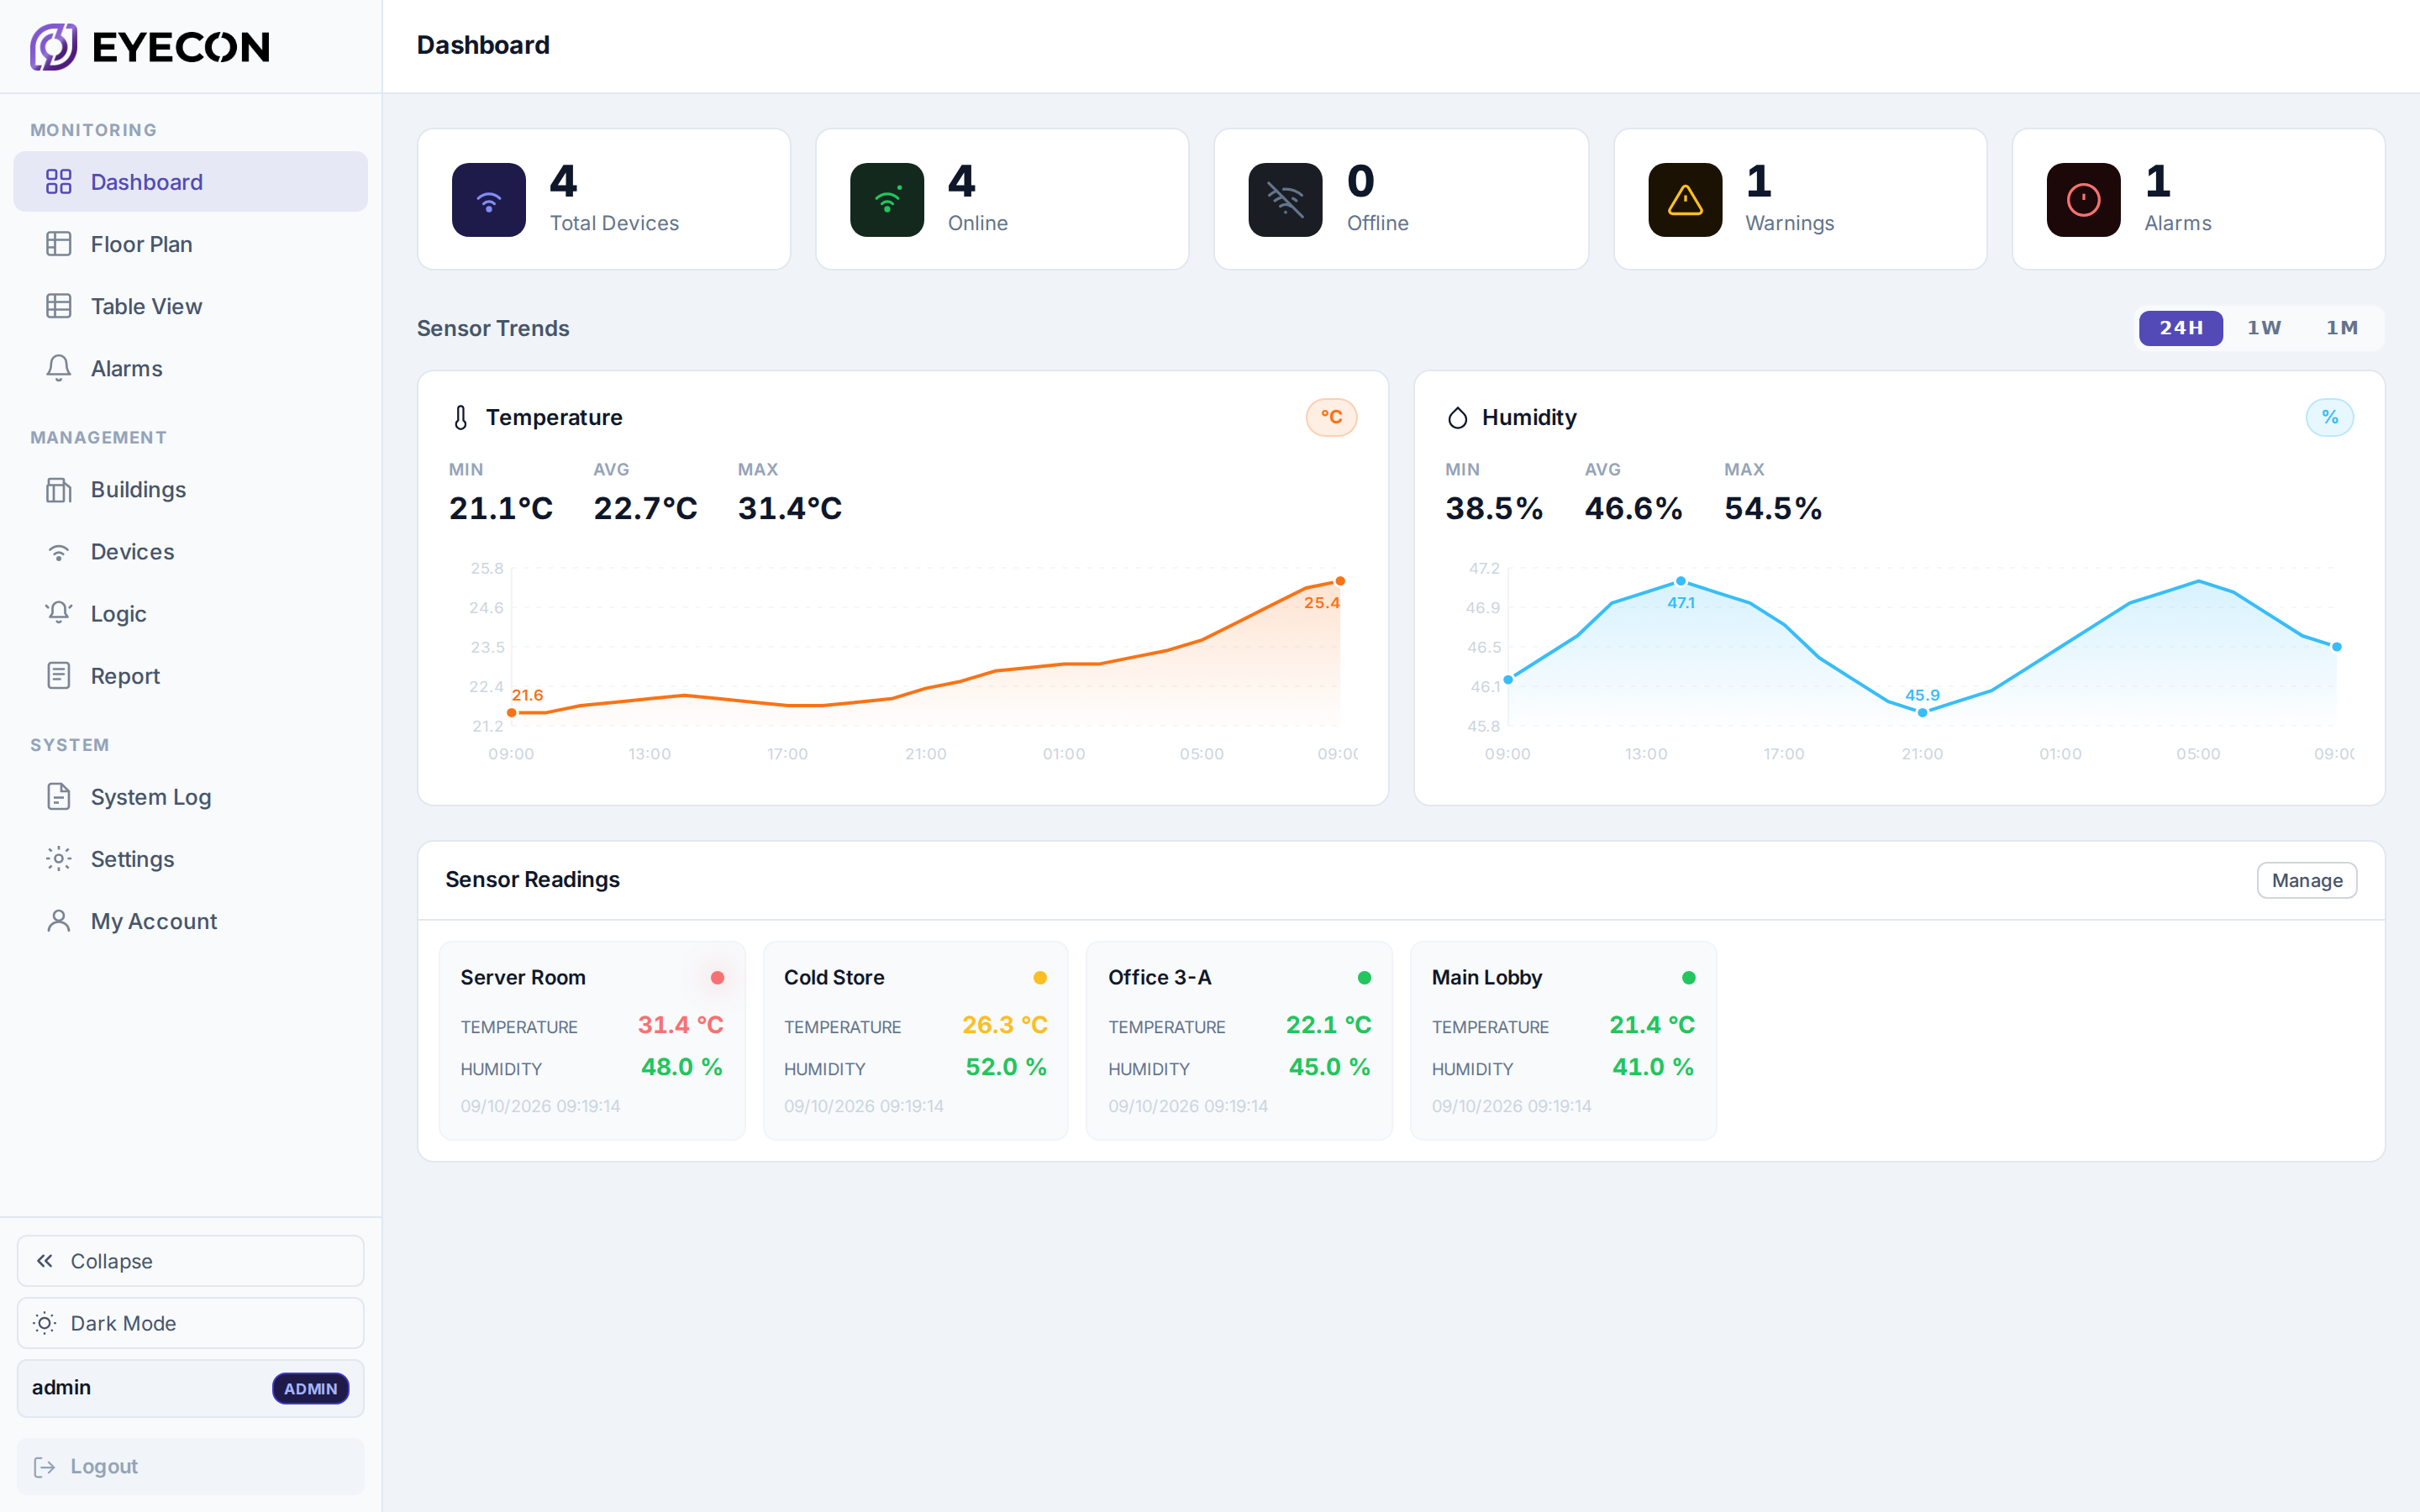This screenshot has width=2420, height=1512.
Task: Click the Humidity AVG 46.6% value
Action: tap(1633, 508)
